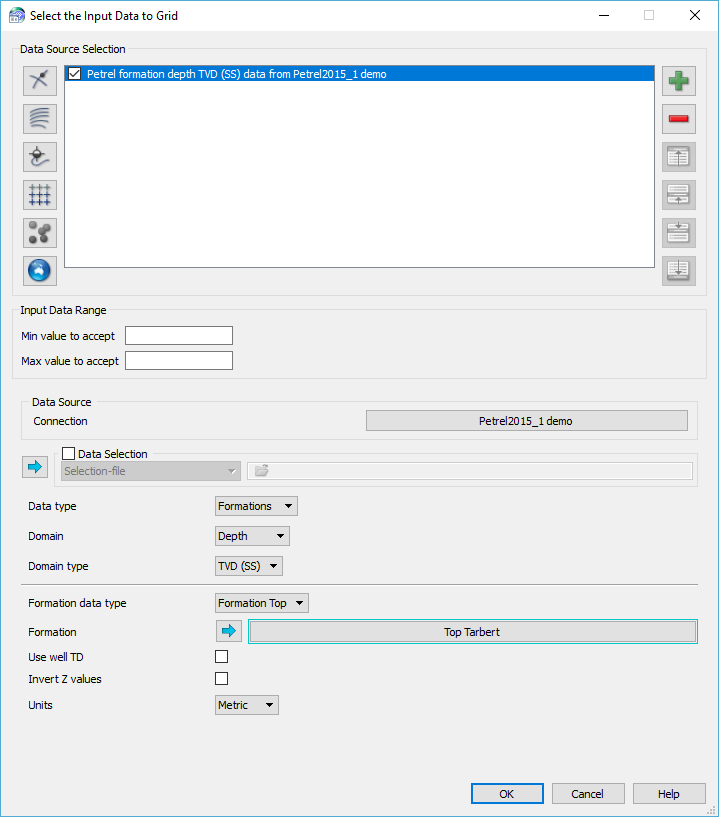The image size is (719, 817).
Task: Open the Units Metric dropdown
Action: (x=247, y=705)
